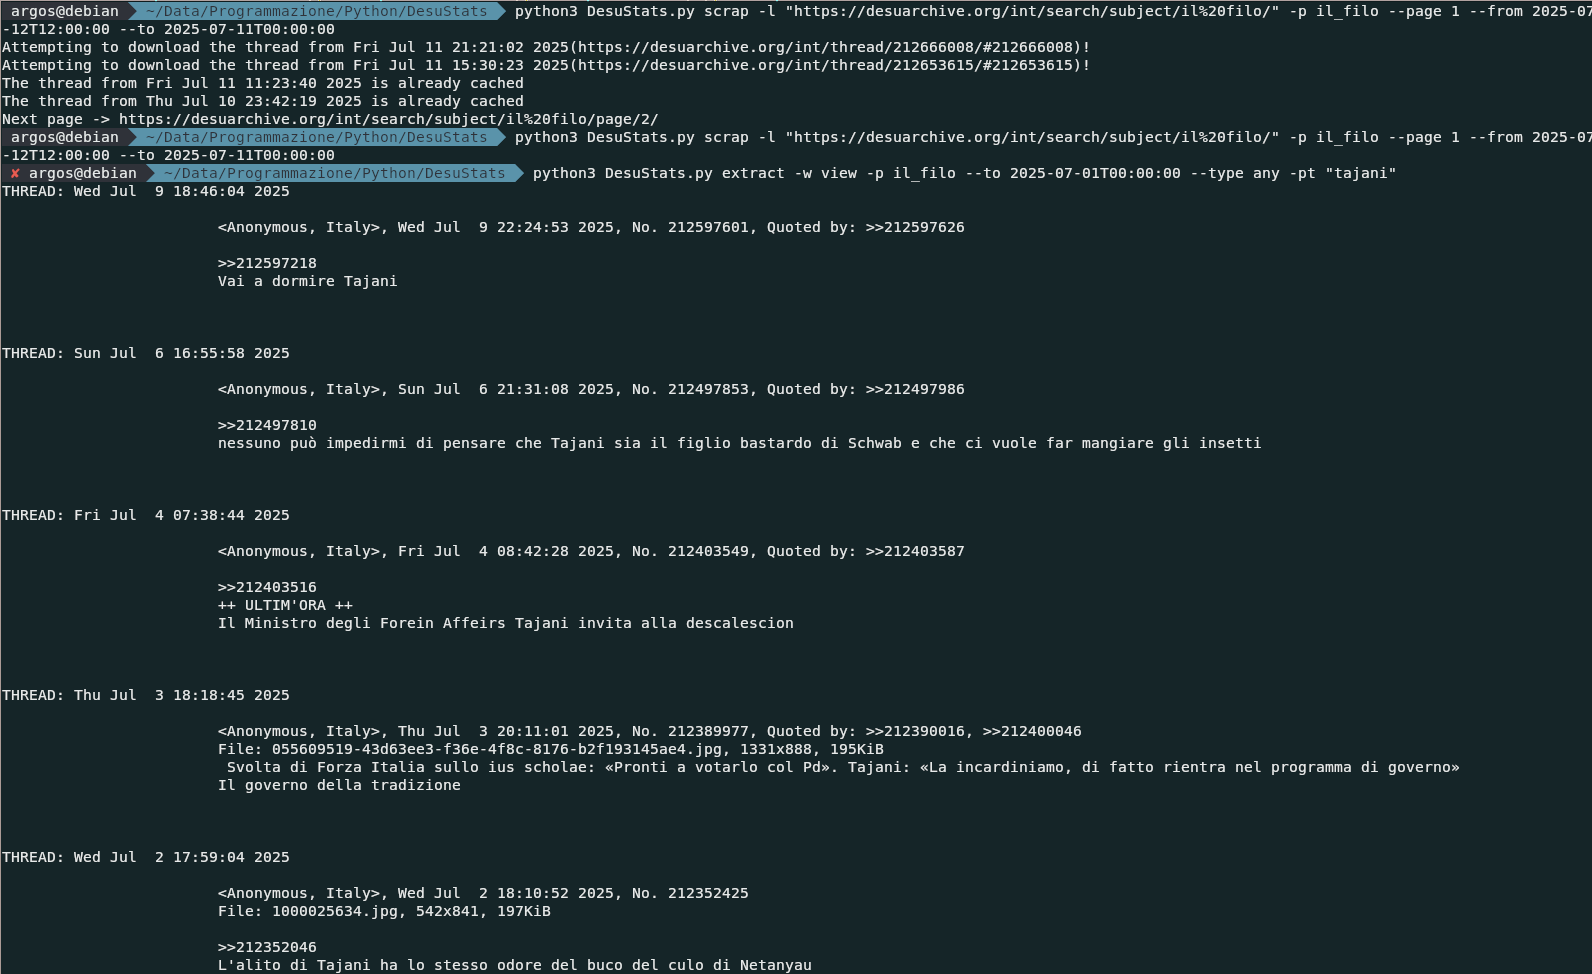Click the 055609519 jpg file name
Viewport: 1592px width, 974px height.
tap(496, 749)
